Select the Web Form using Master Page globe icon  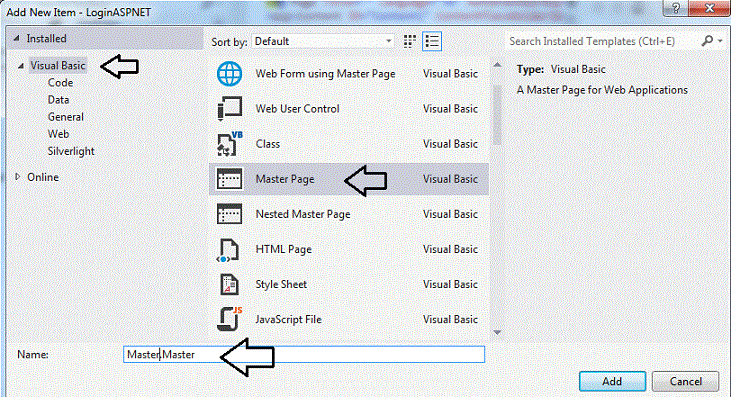point(229,74)
